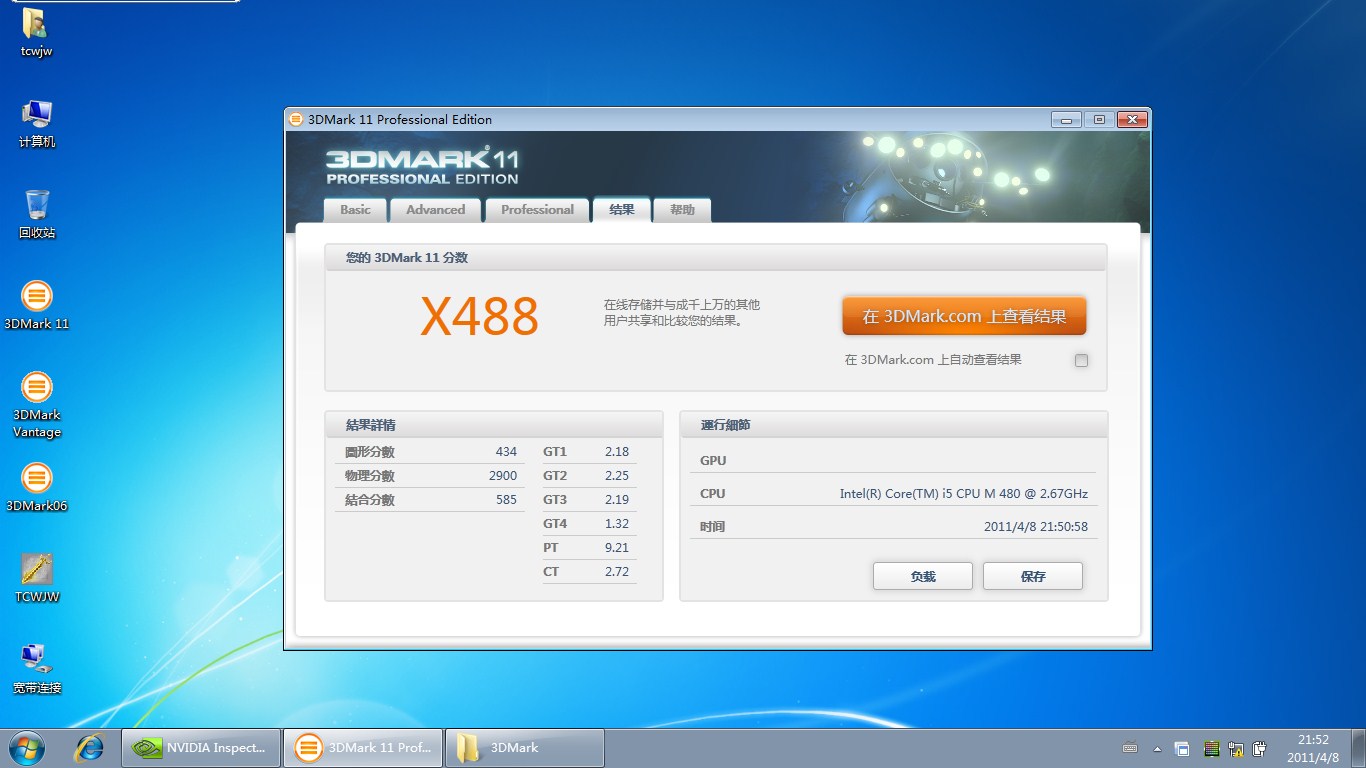Open the 帮助 help tab
The height and width of the screenshot is (768, 1366).
(x=682, y=210)
